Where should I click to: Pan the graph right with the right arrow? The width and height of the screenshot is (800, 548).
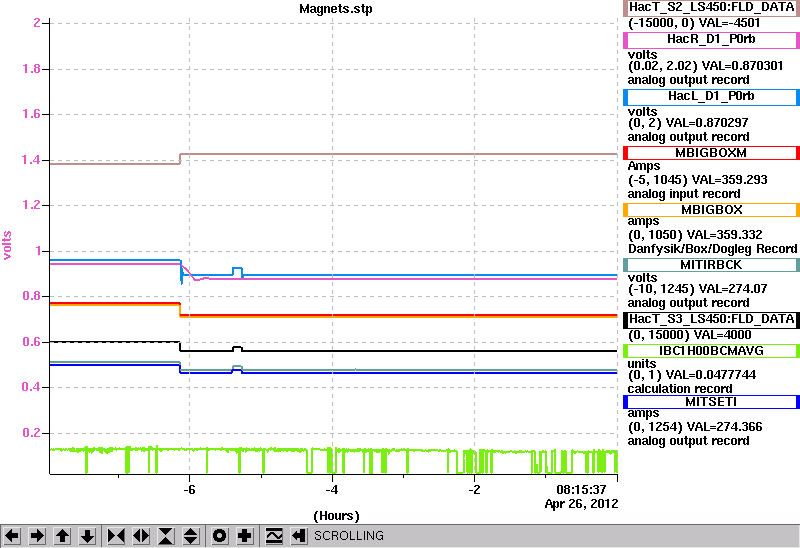coord(37,536)
